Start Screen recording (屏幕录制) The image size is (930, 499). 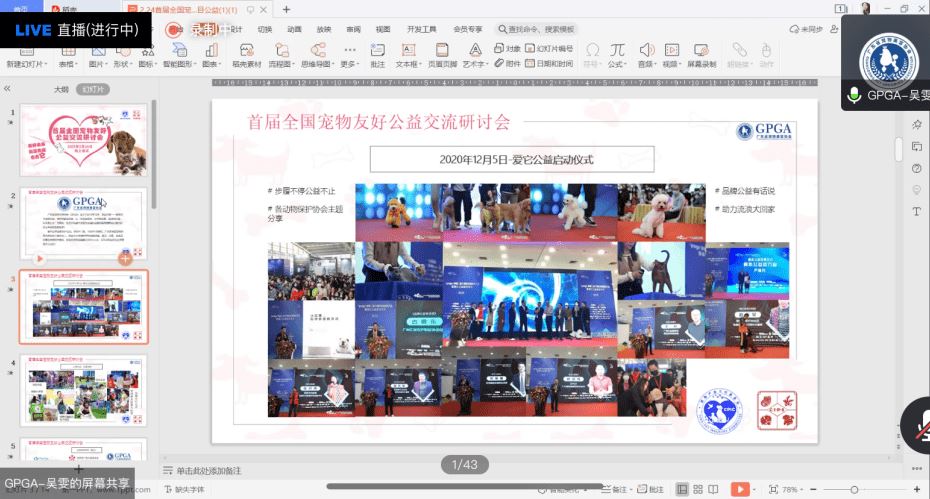(x=702, y=56)
